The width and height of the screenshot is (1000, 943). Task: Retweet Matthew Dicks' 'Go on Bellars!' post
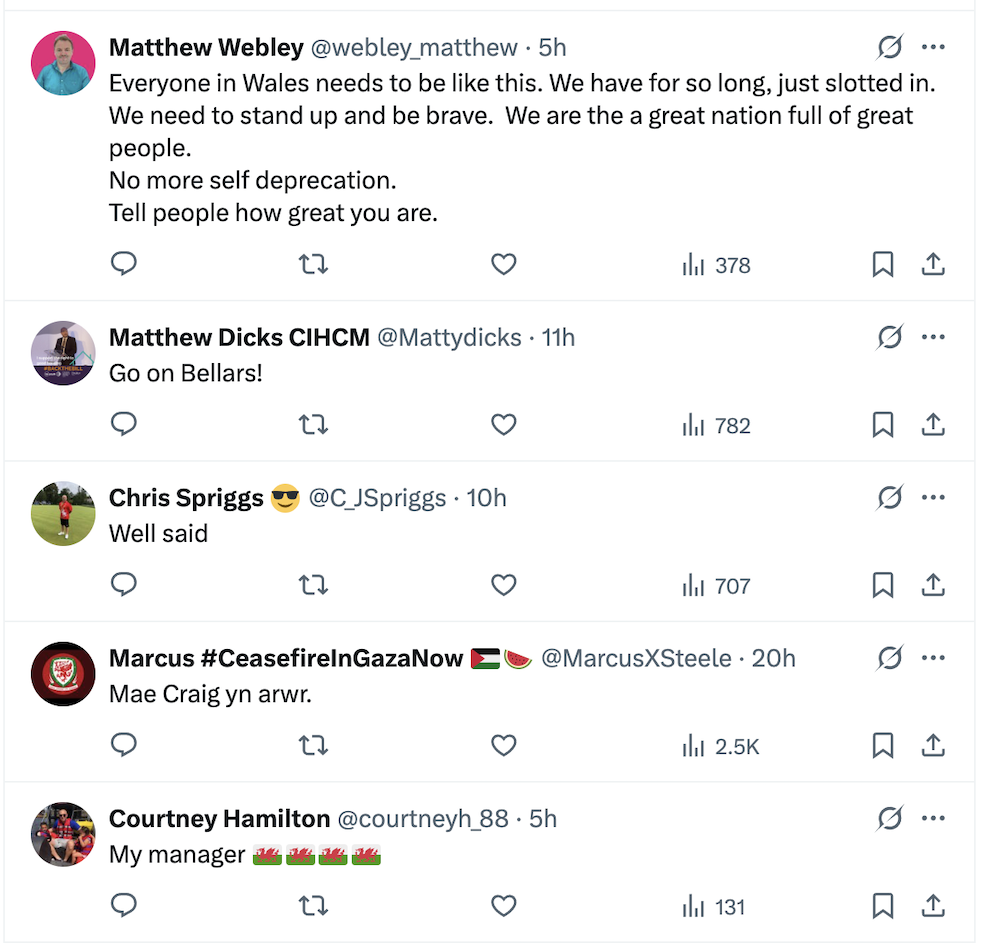pos(313,425)
